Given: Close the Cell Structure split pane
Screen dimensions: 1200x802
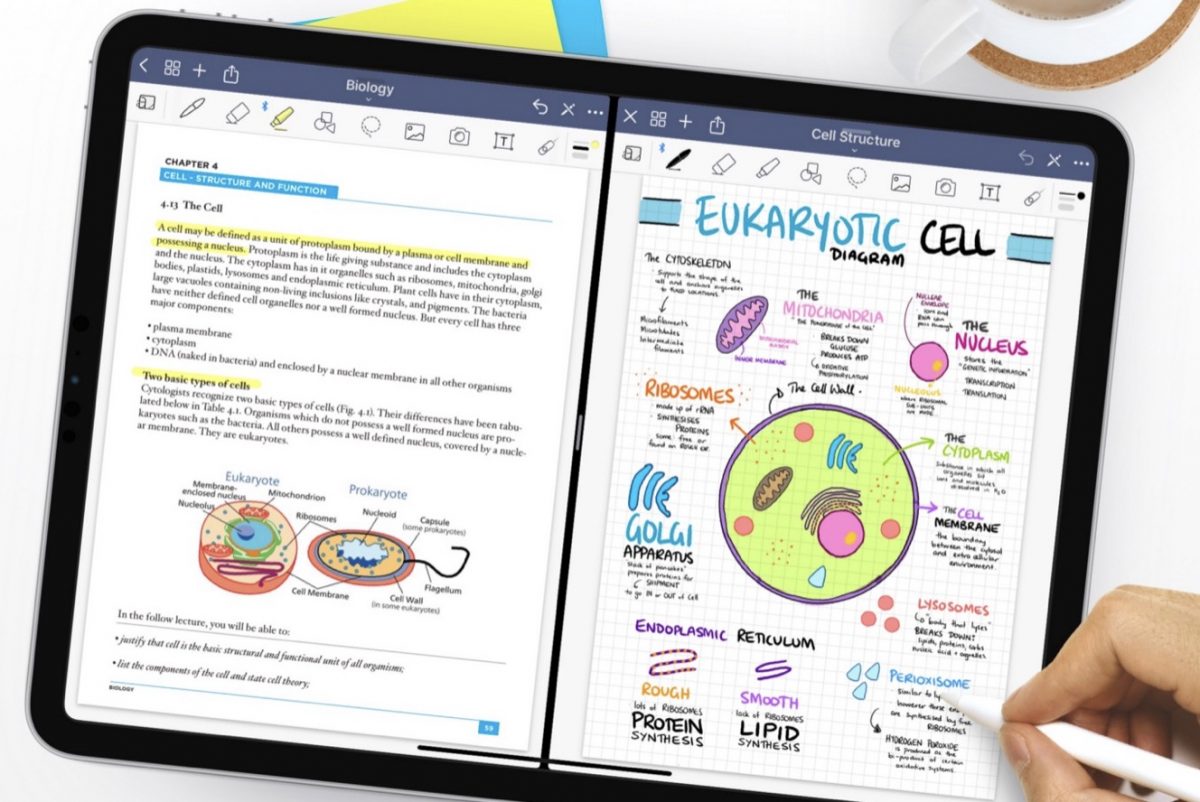Looking at the screenshot, I should [630, 116].
